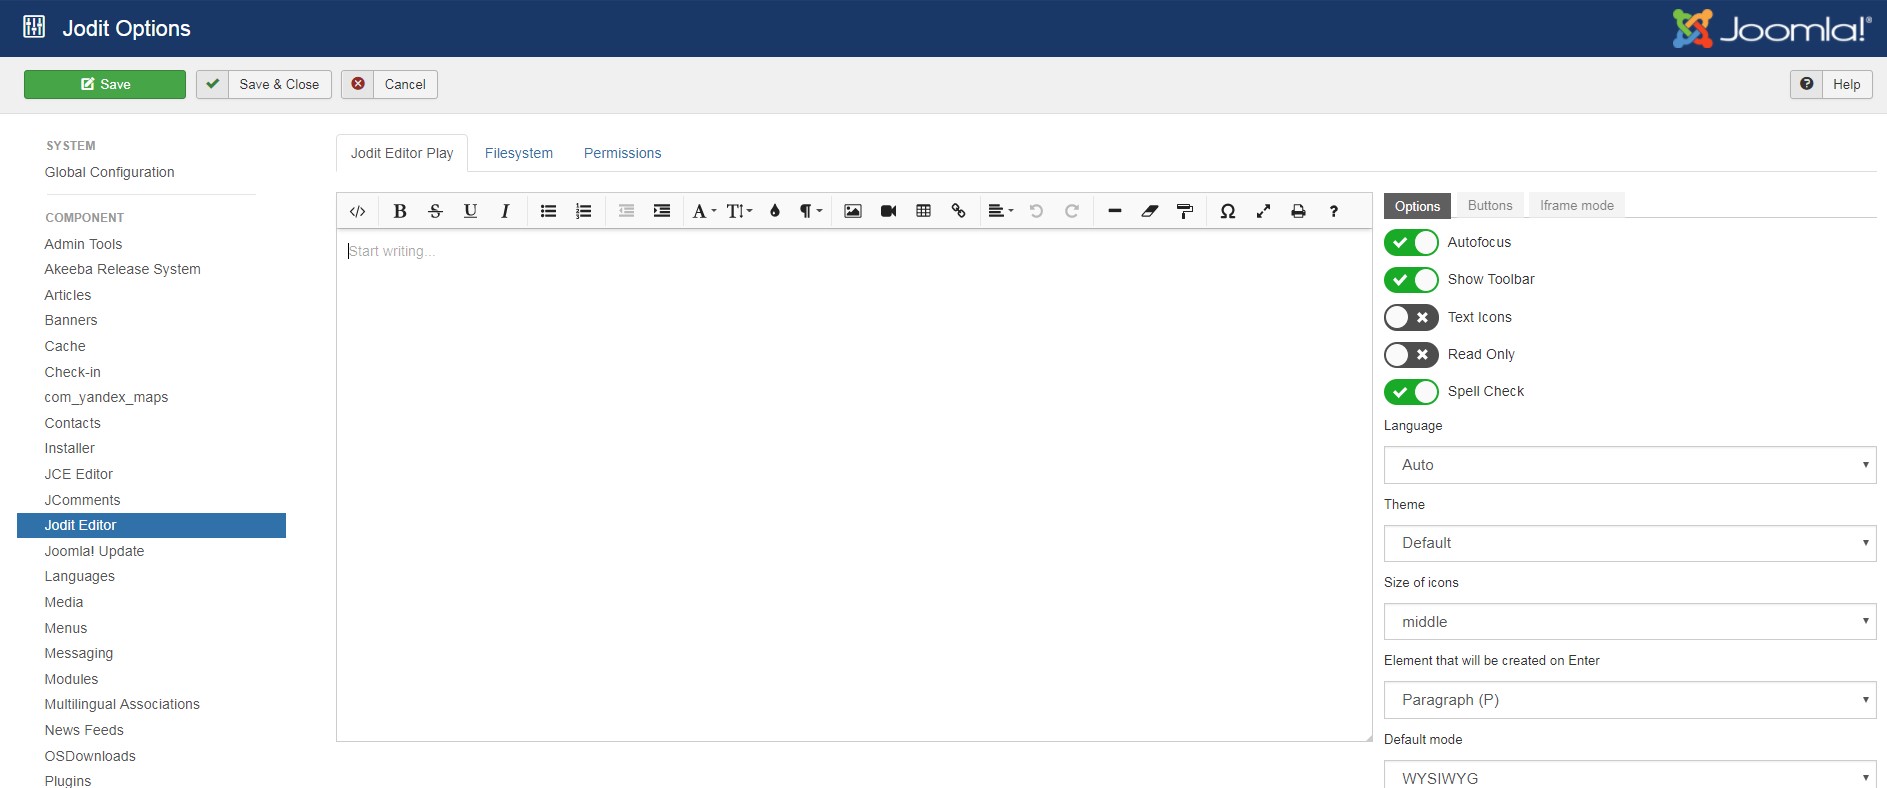Click the Cancel button

coord(389,84)
